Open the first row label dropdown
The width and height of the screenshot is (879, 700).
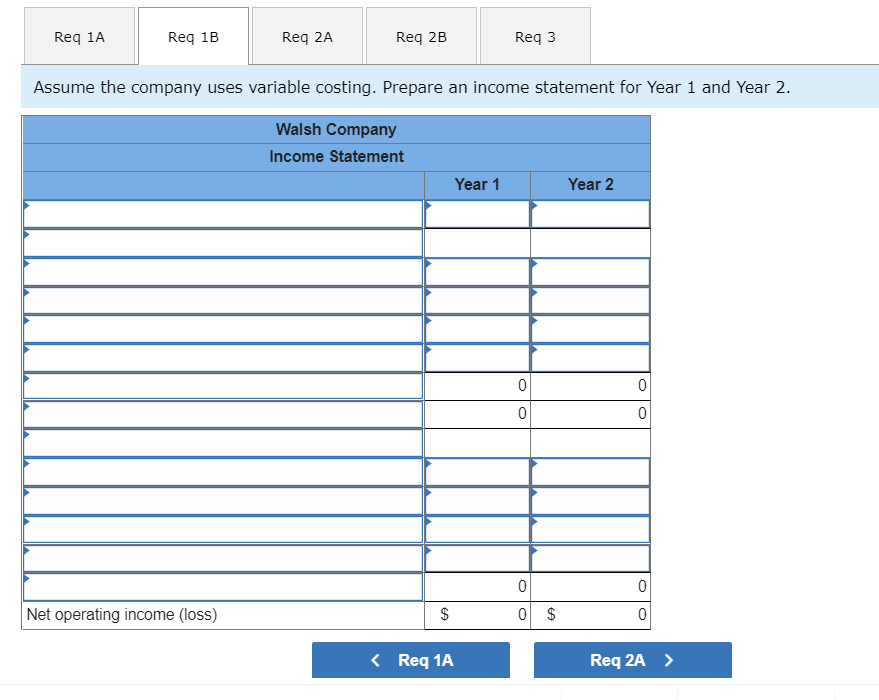tap(223, 214)
